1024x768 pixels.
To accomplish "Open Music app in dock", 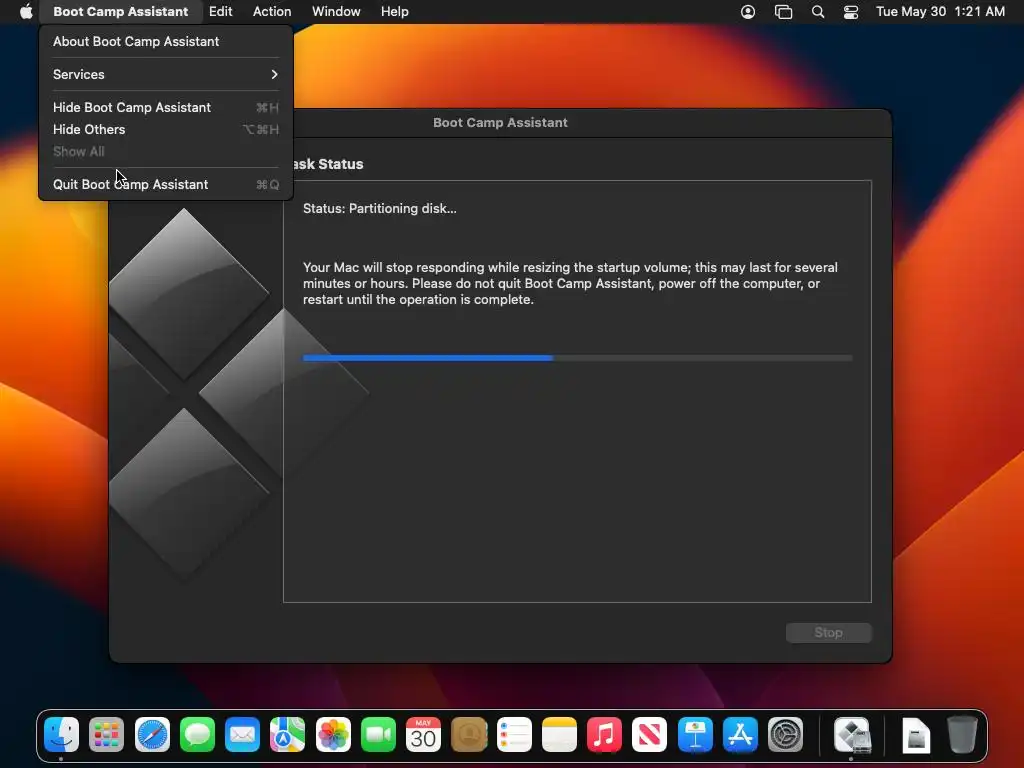I will pyautogui.click(x=604, y=735).
